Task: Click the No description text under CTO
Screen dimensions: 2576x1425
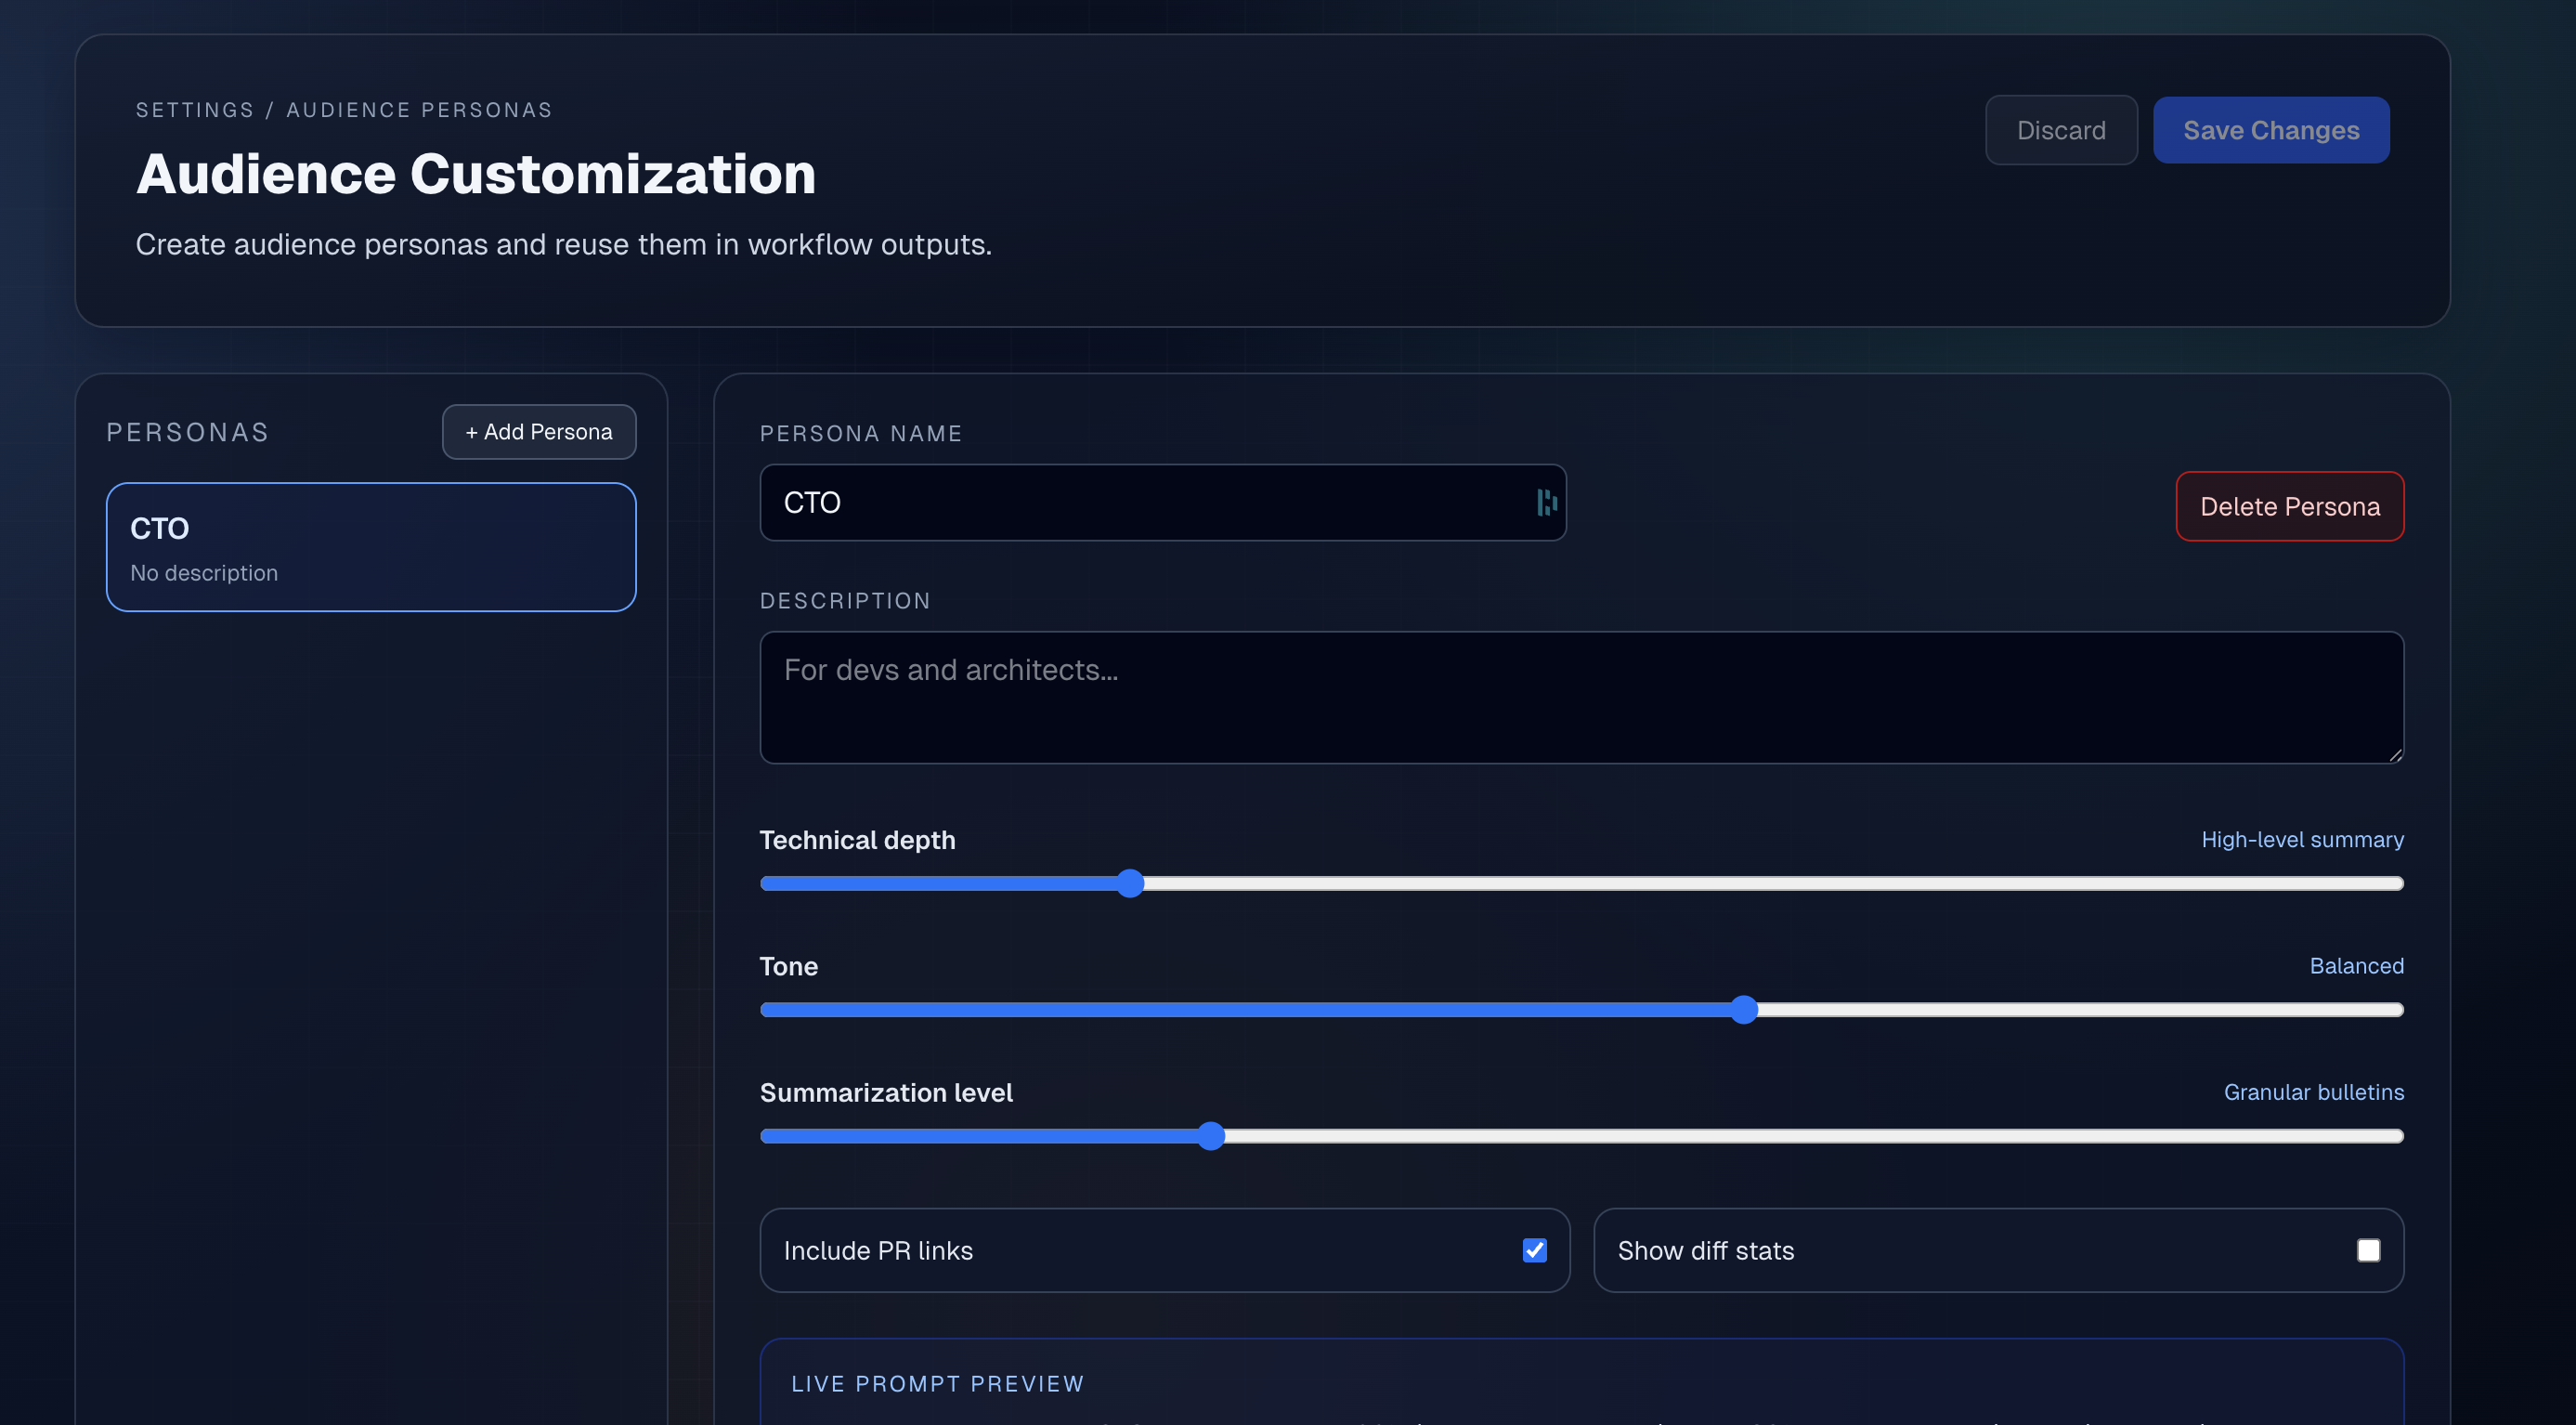Action: [204, 572]
